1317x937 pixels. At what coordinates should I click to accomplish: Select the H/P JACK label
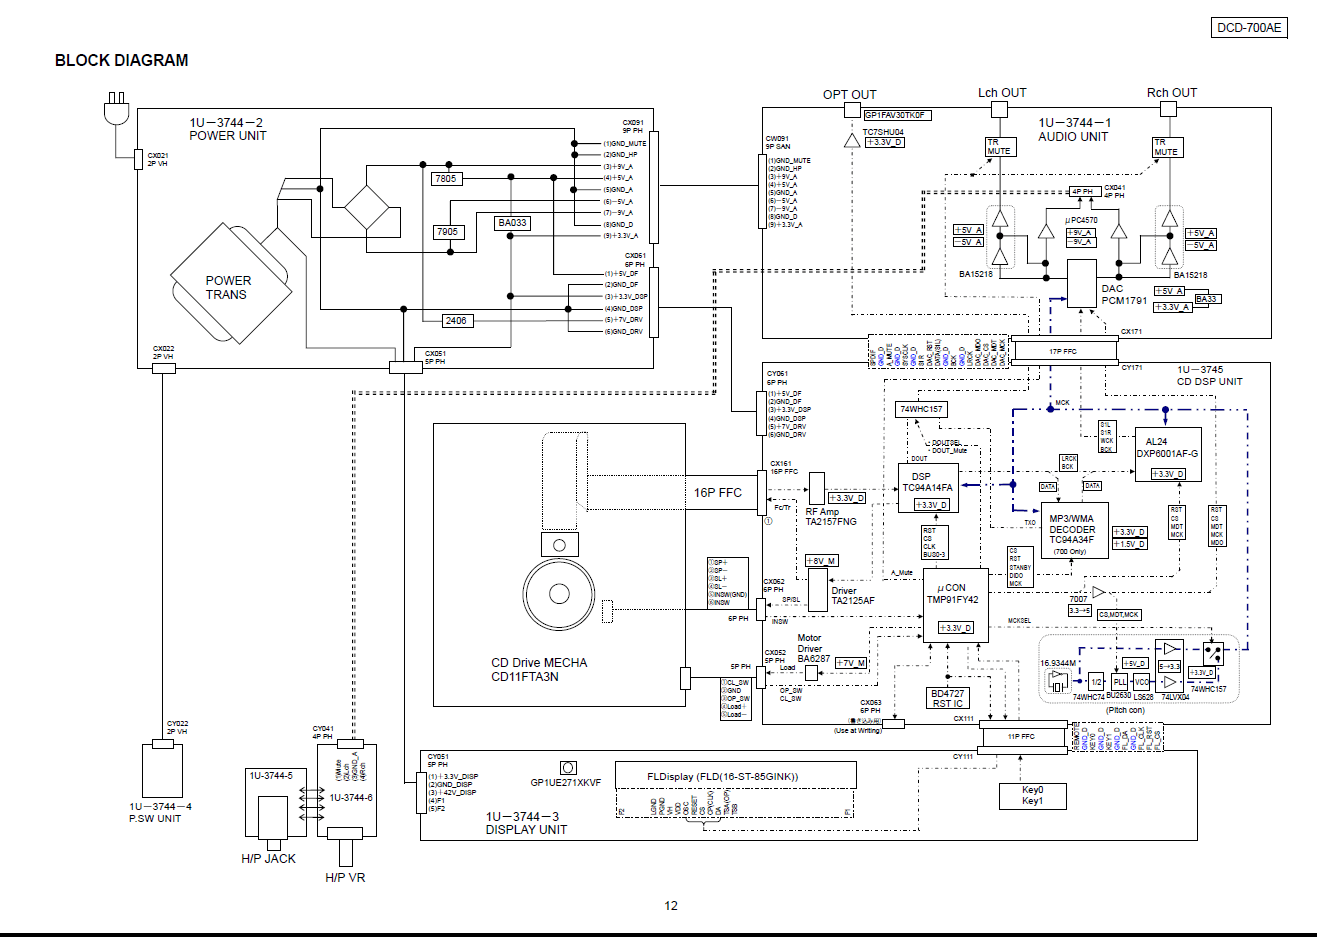point(268,859)
